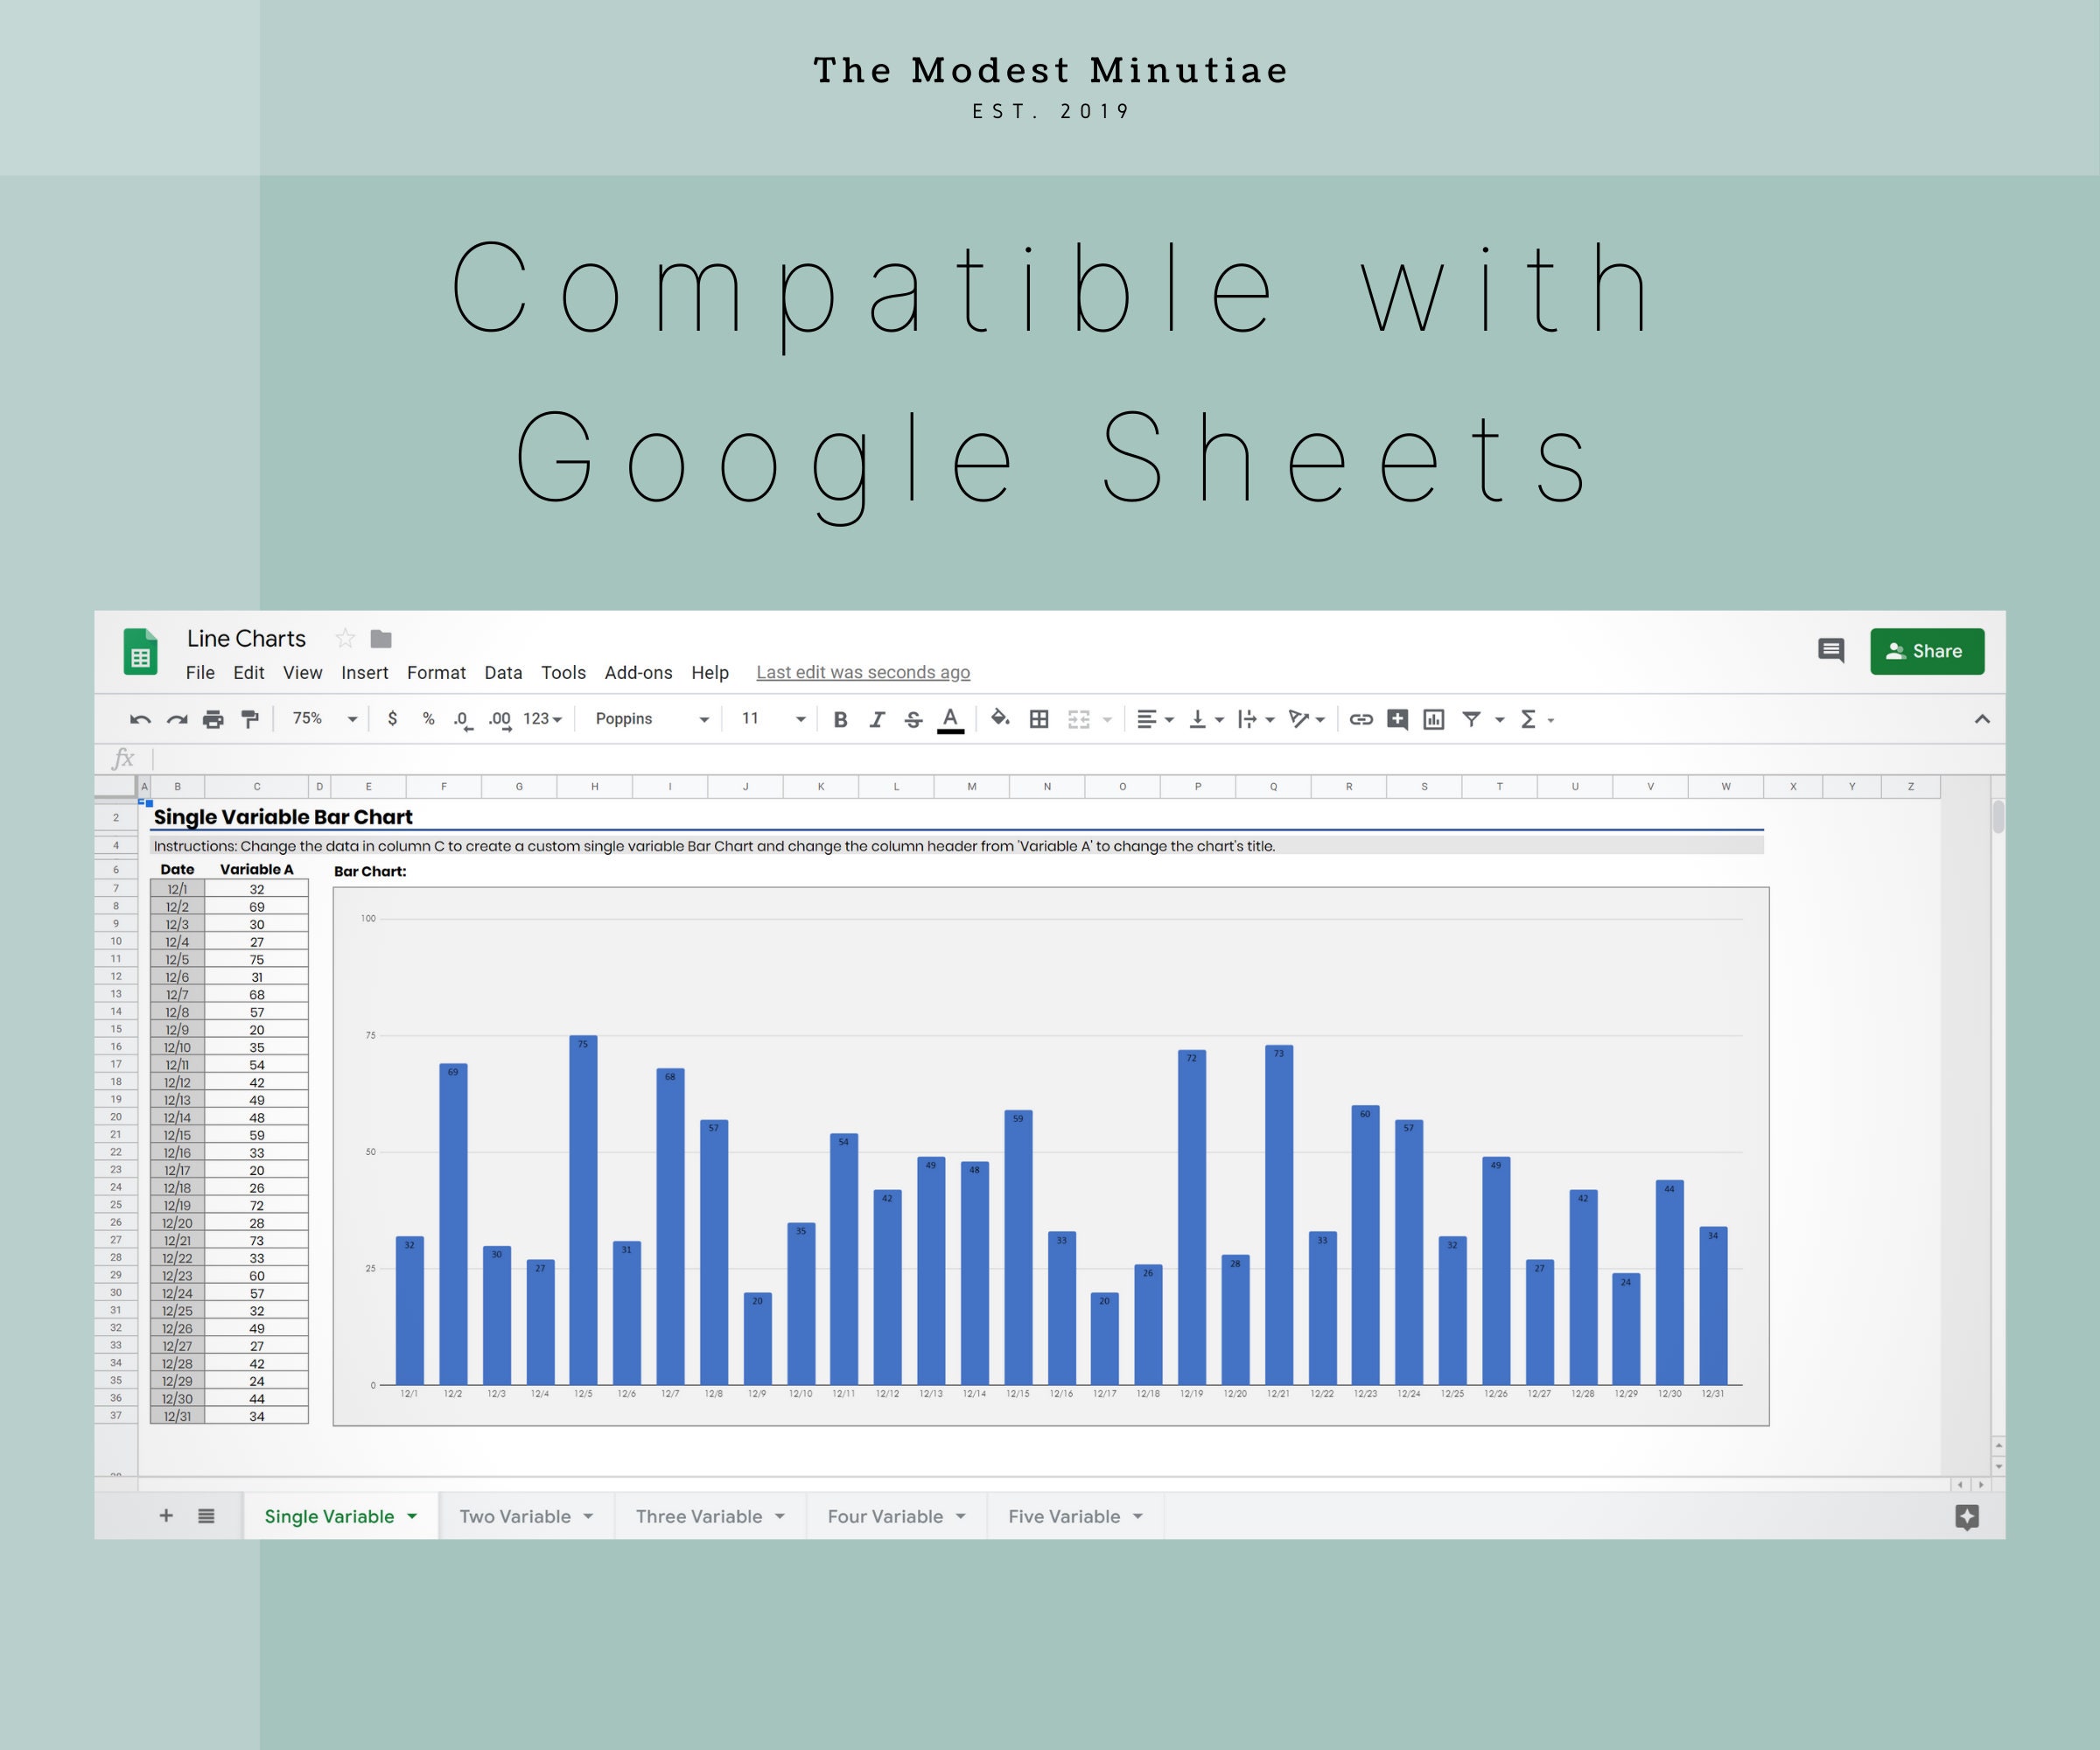Insert a chart using the toolbar icon
The height and width of the screenshot is (1750, 2100).
coord(1434,719)
